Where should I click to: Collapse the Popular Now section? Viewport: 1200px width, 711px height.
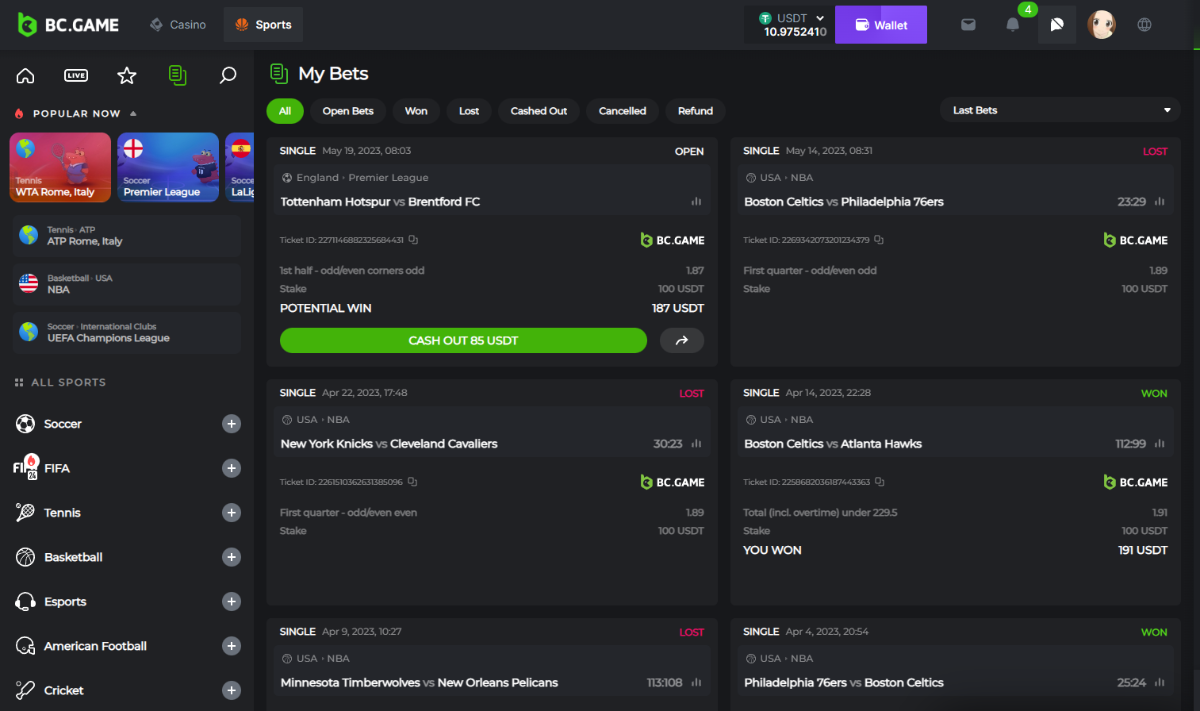pos(134,114)
